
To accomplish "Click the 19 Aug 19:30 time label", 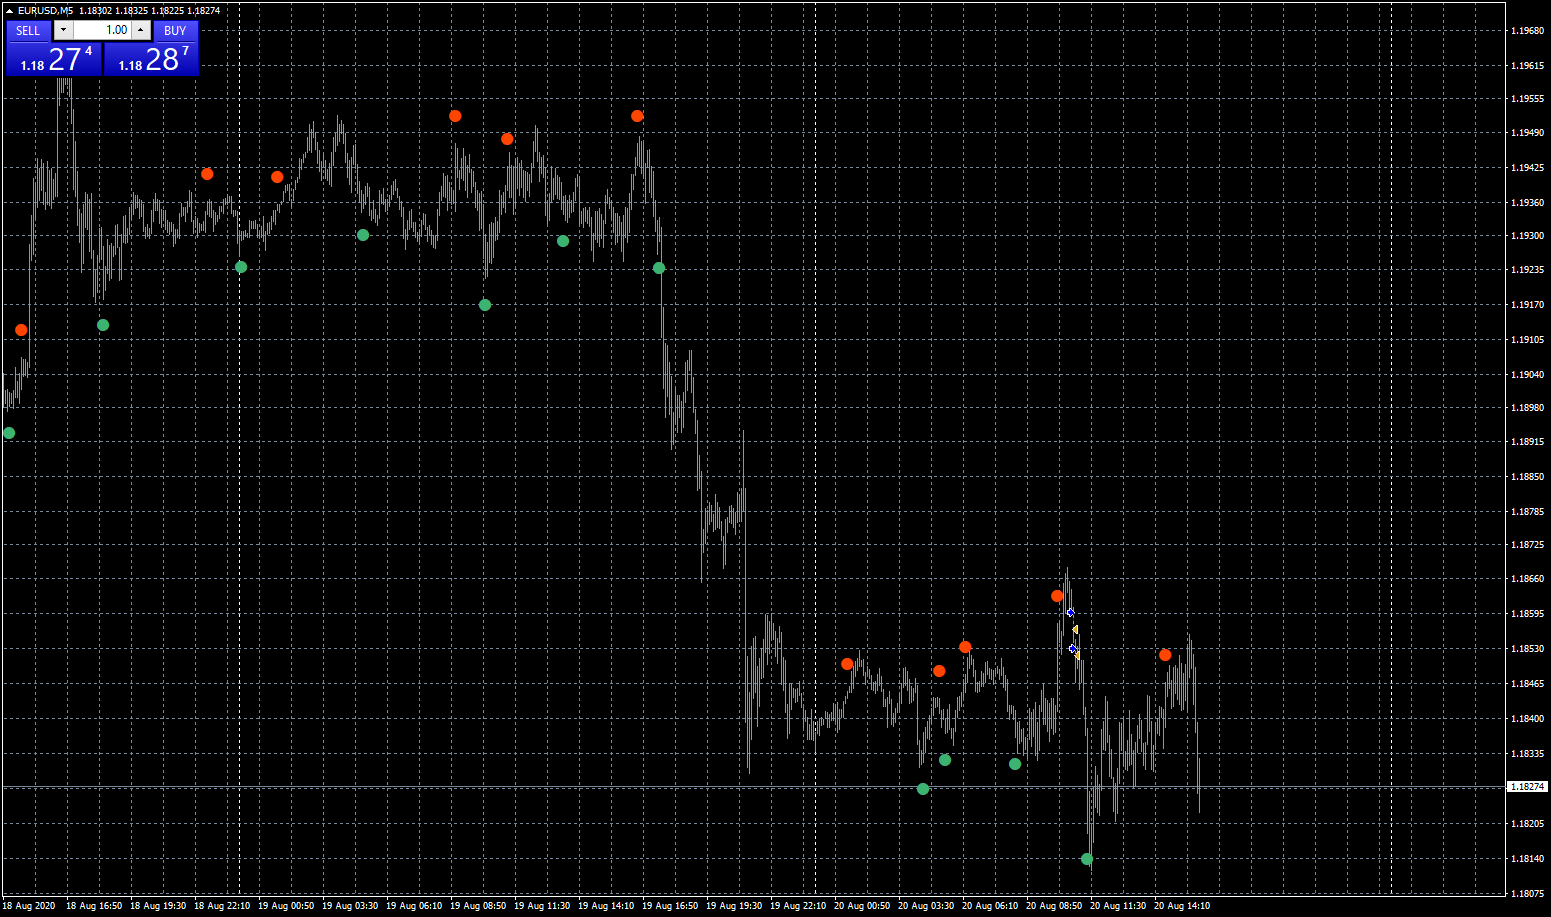I will click(734, 906).
